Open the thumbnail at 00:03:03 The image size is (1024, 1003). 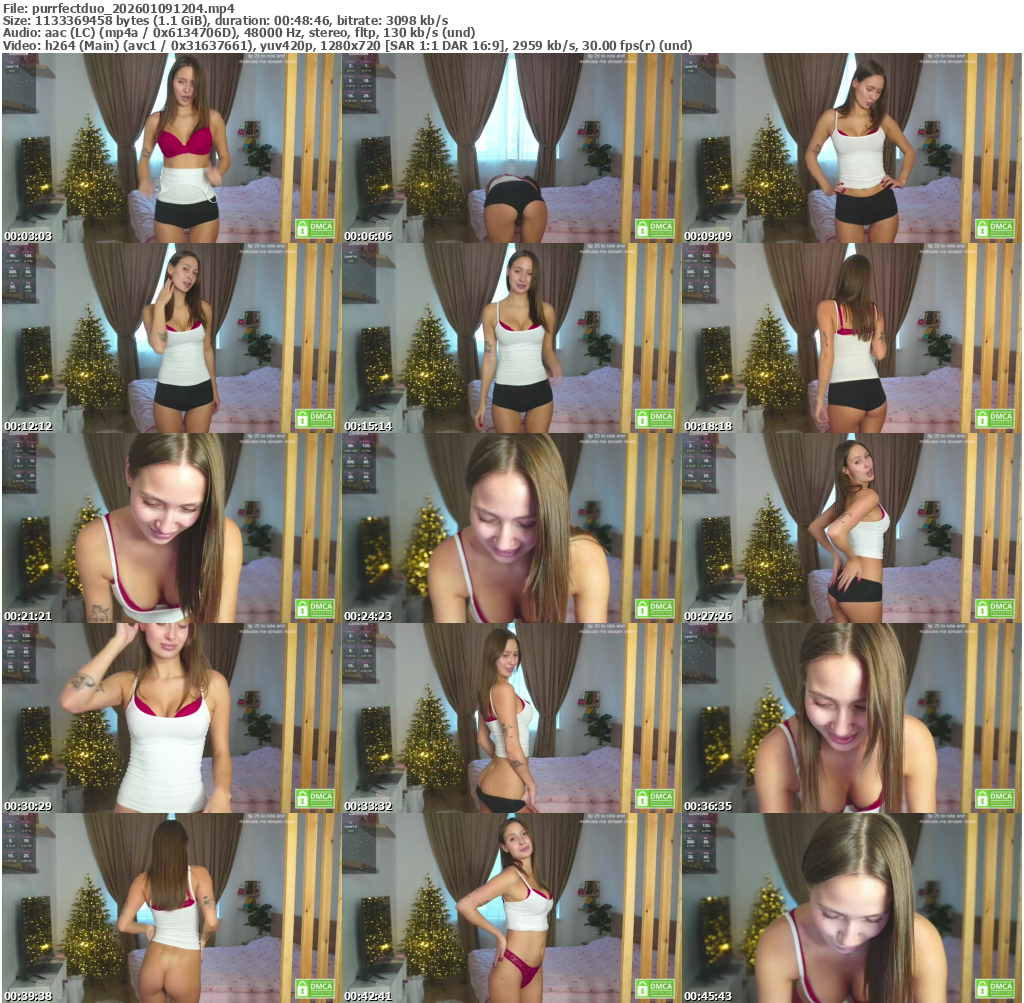[x=171, y=148]
